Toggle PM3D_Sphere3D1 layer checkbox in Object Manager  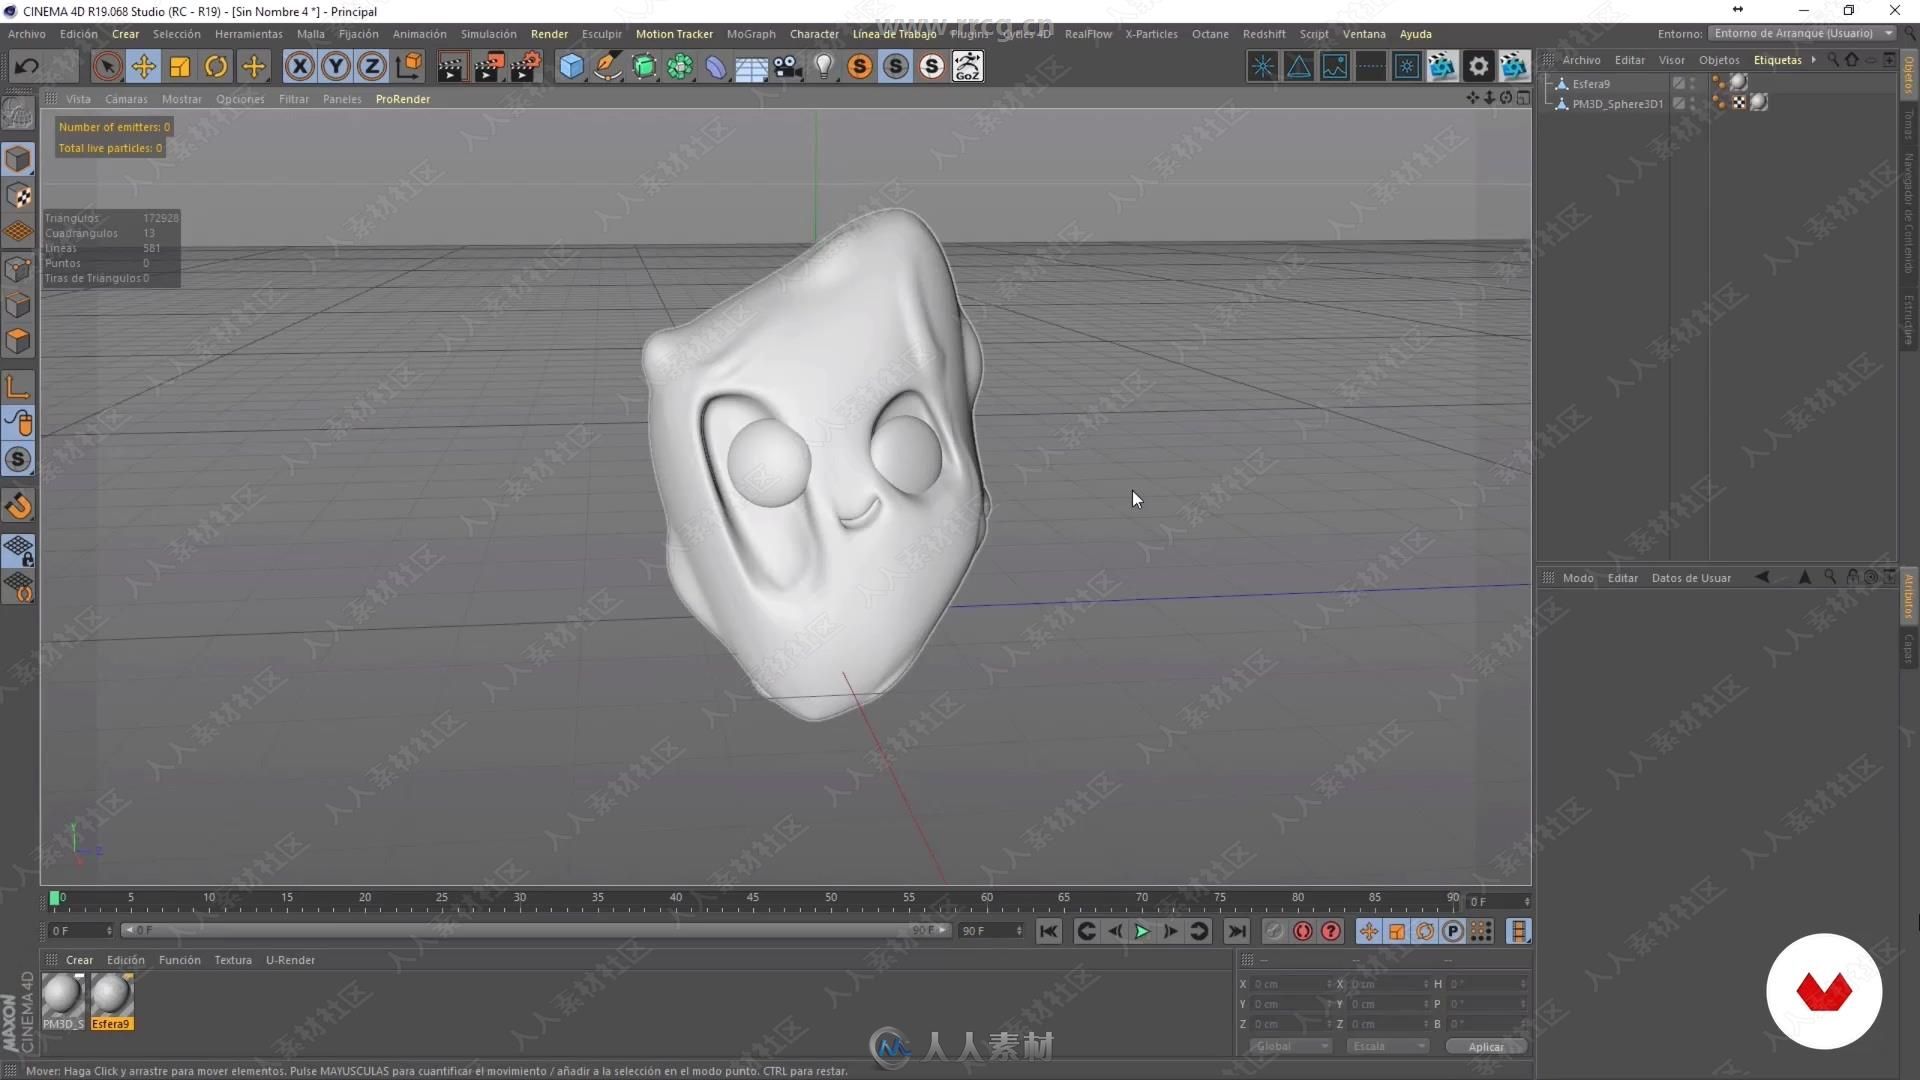(x=1679, y=104)
